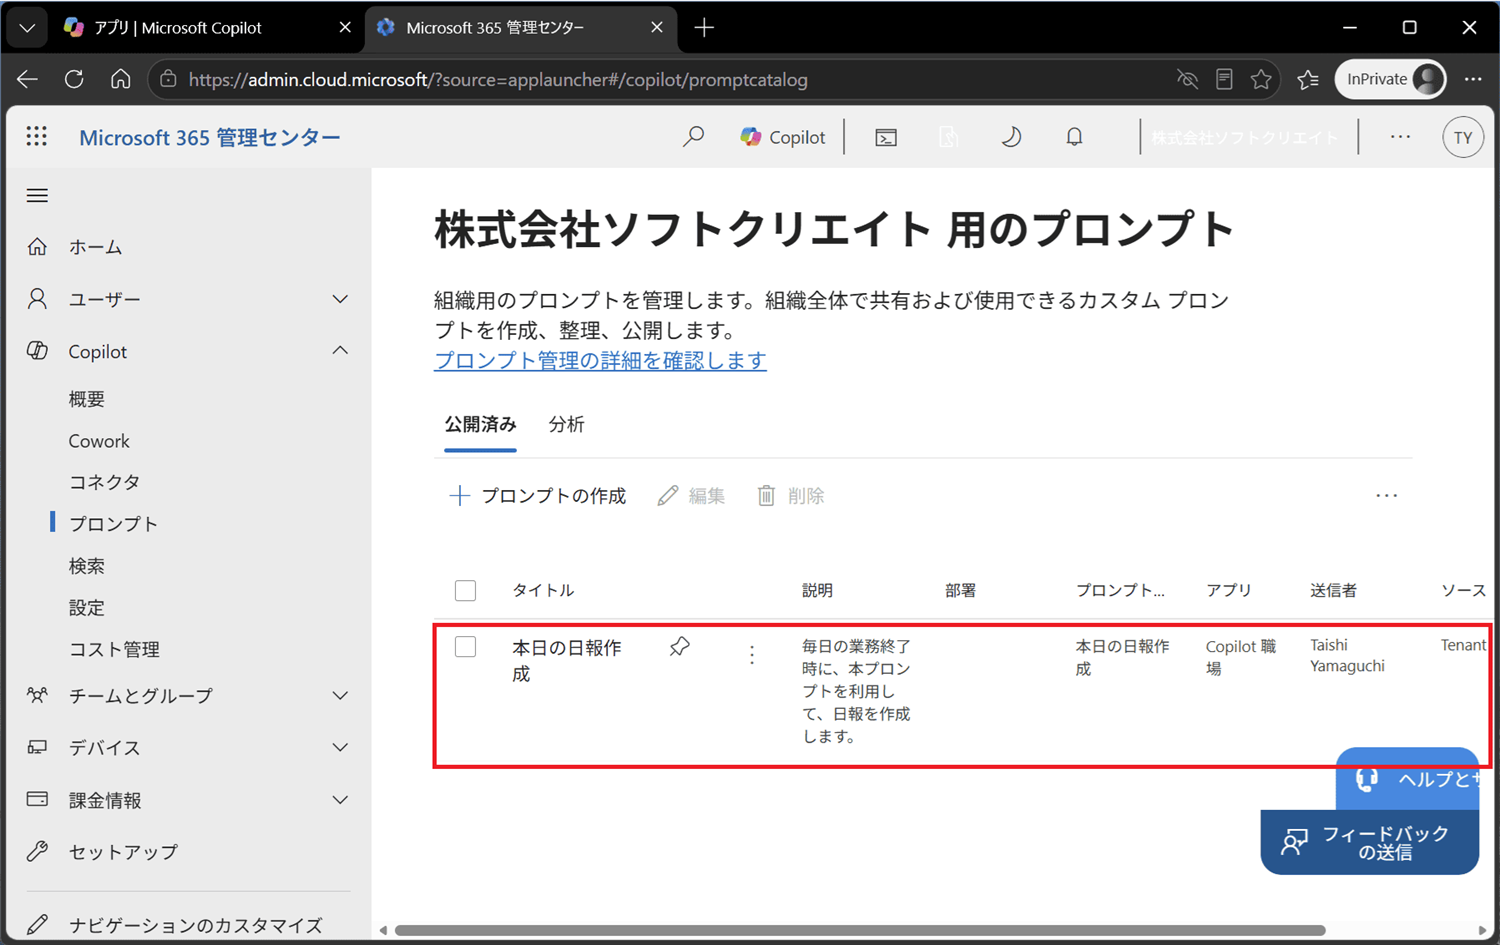1500x945 pixels.
Task: Open the Cowork navigation item
Action: click(x=99, y=441)
